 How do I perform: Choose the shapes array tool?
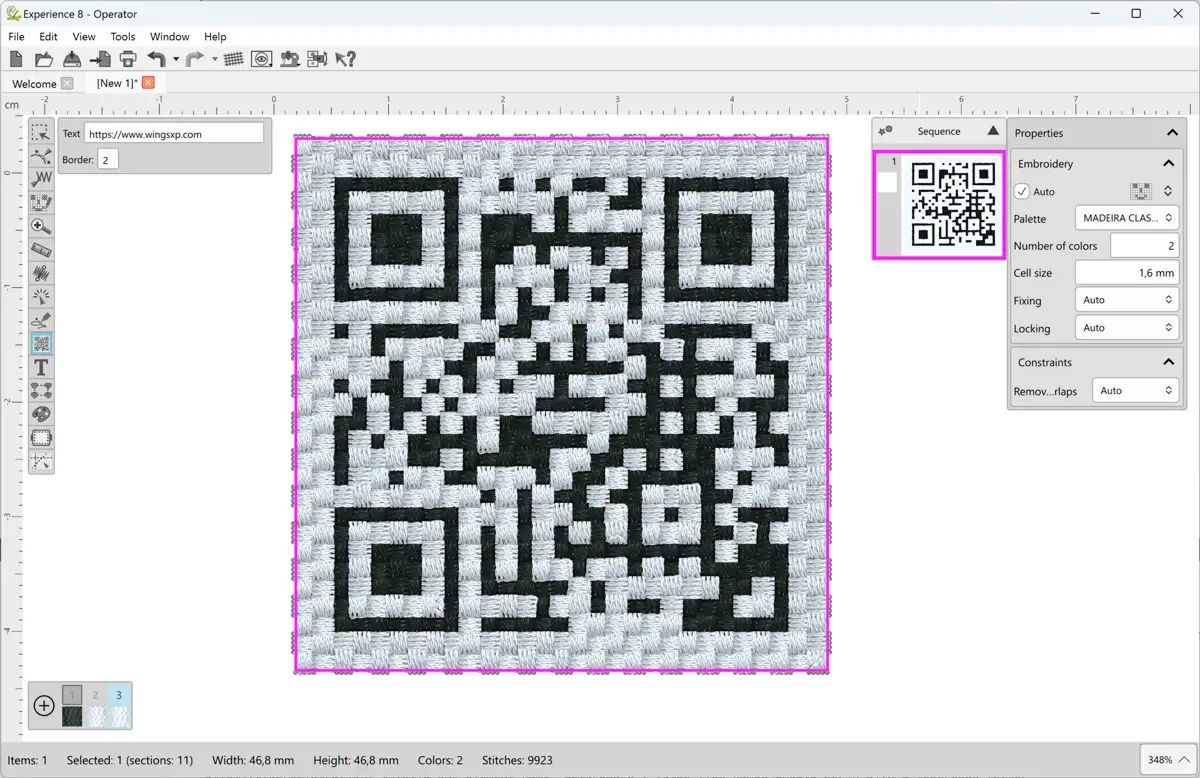tap(41, 390)
